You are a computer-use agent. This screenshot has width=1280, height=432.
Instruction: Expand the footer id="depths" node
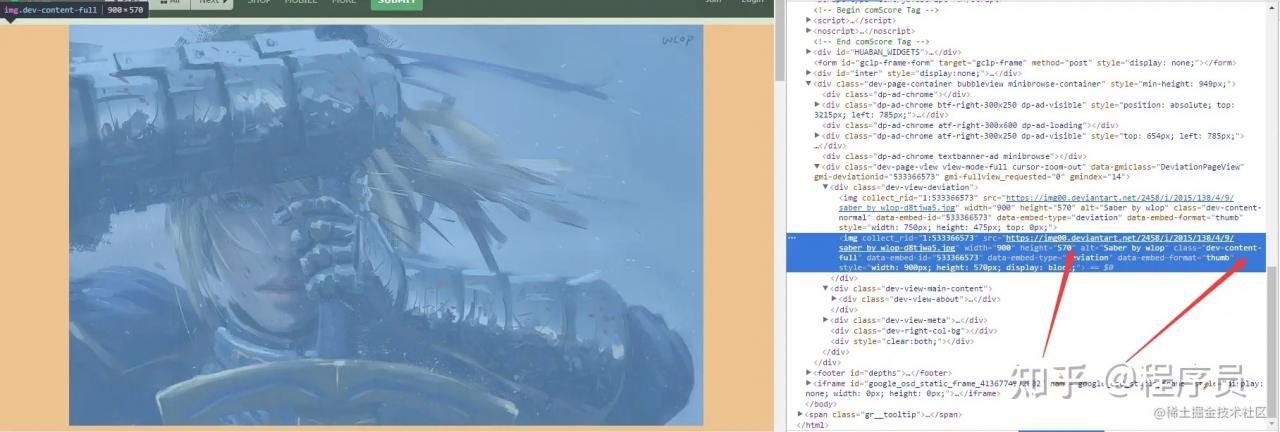pos(810,372)
